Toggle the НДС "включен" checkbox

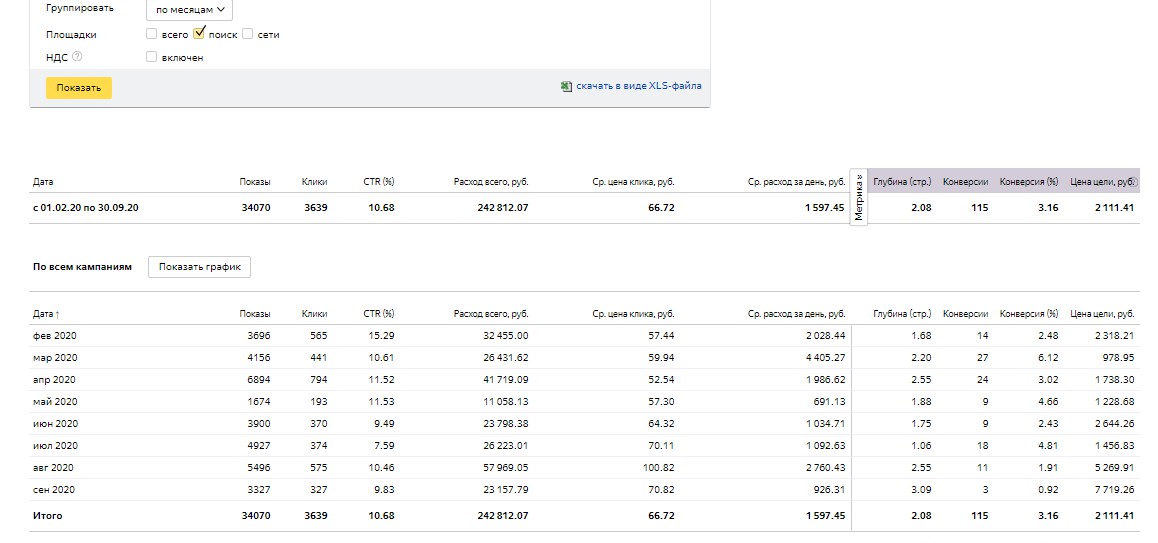tap(152, 57)
